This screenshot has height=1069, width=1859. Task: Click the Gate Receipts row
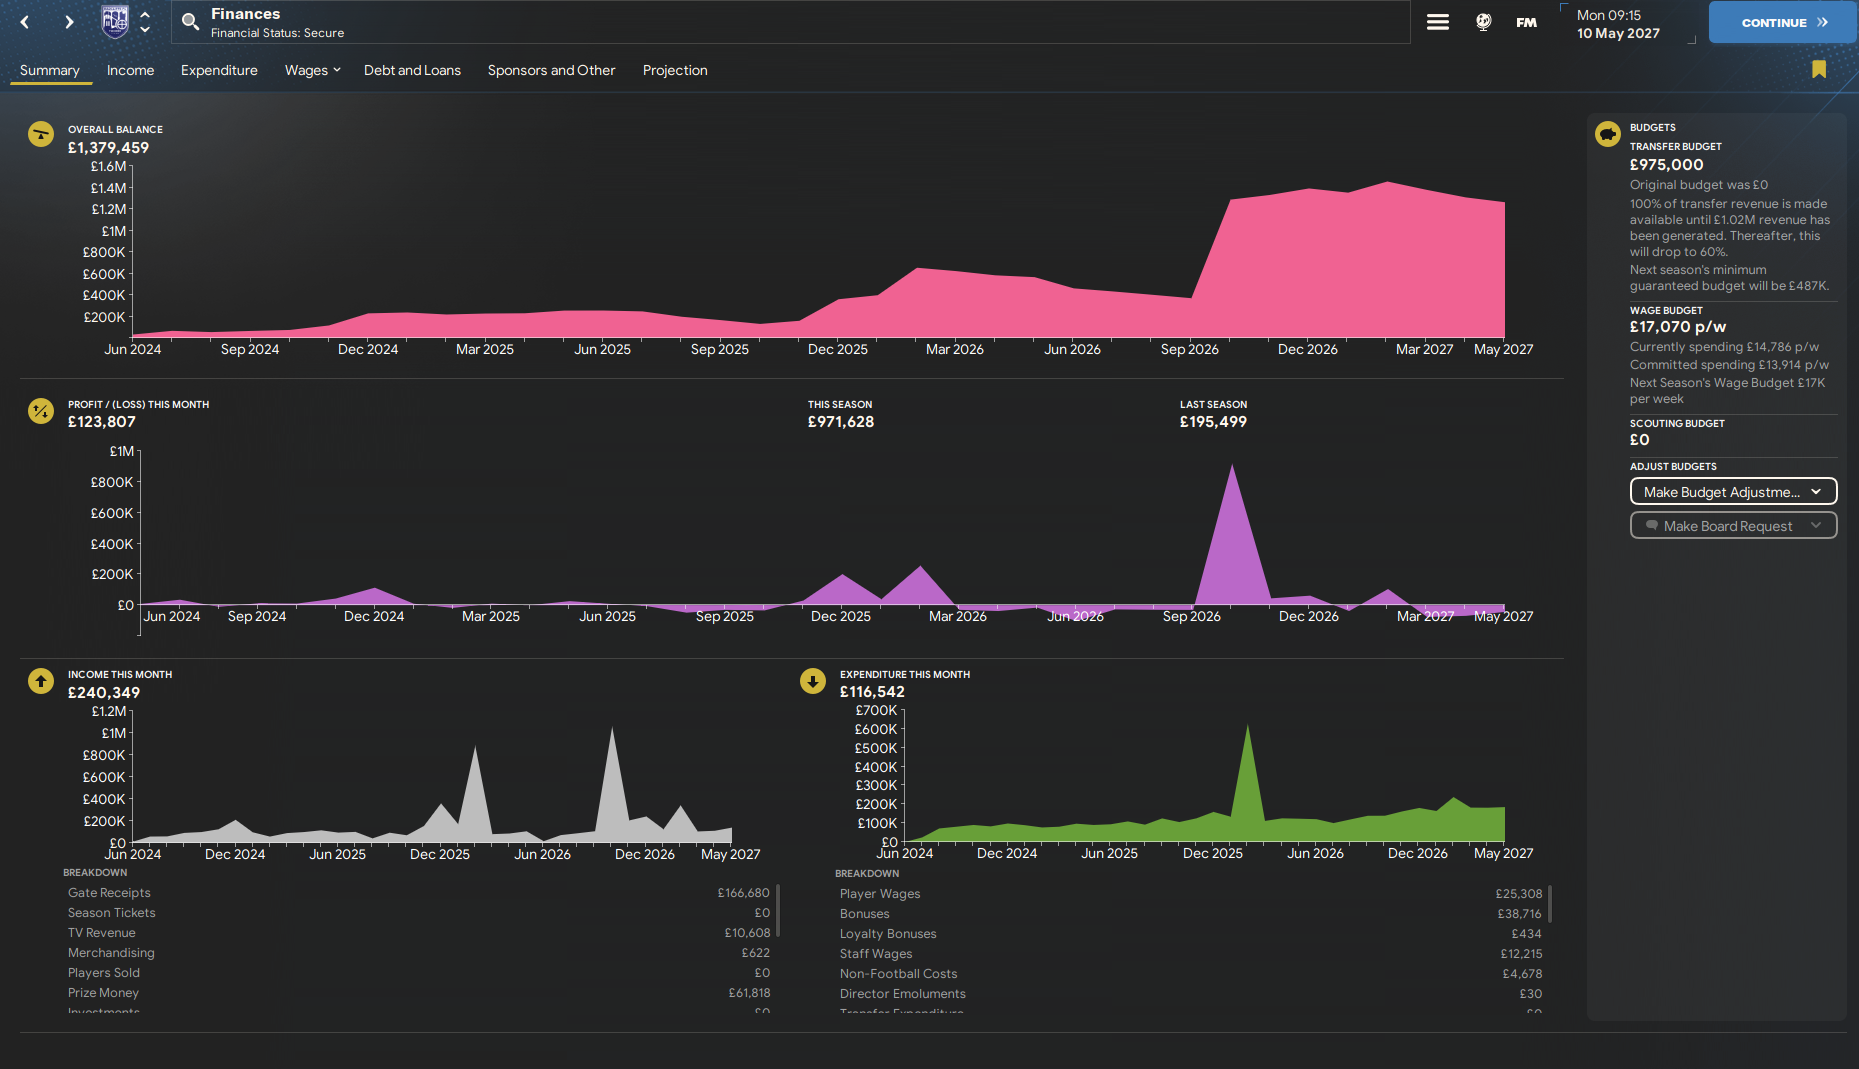pyautogui.click(x=419, y=893)
